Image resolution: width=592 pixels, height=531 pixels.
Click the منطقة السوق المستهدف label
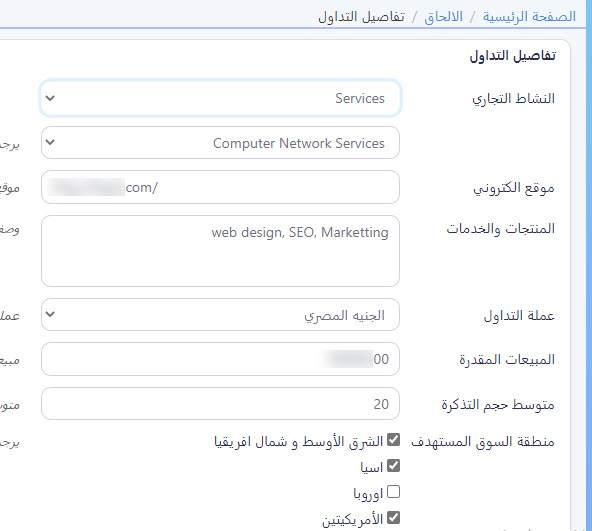click(483, 441)
